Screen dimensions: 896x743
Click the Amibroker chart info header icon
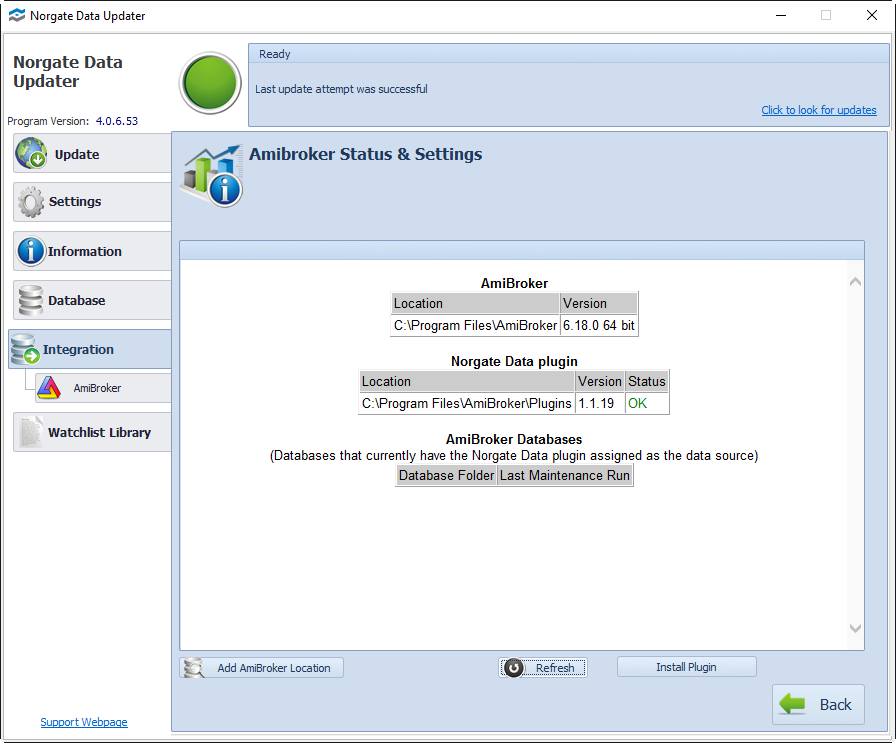212,175
